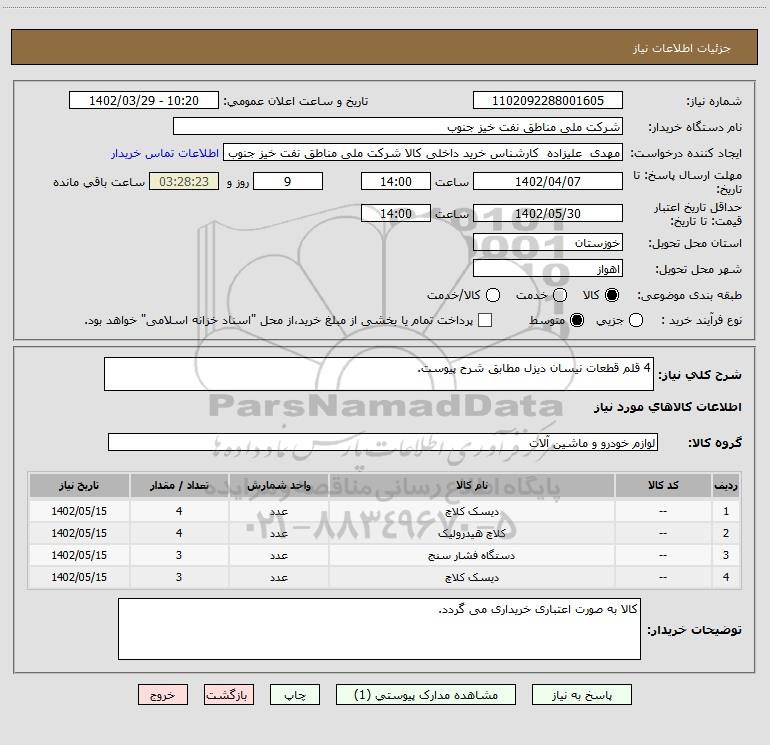Click the تعداد / مقدار column header
This screenshot has height=745, width=770.
[179, 485]
